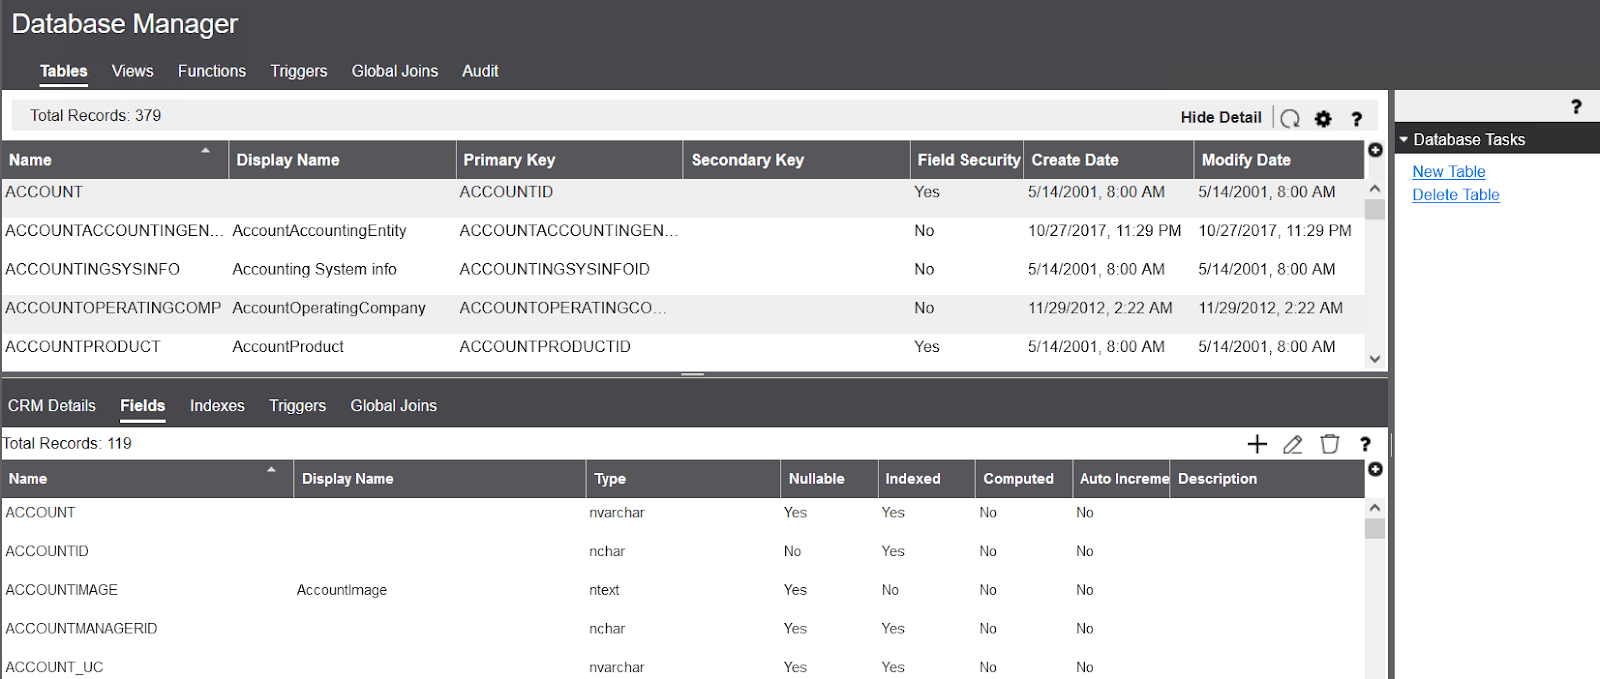The image size is (1600, 679).
Task: Add a new field with plus icon
Action: click(1257, 444)
